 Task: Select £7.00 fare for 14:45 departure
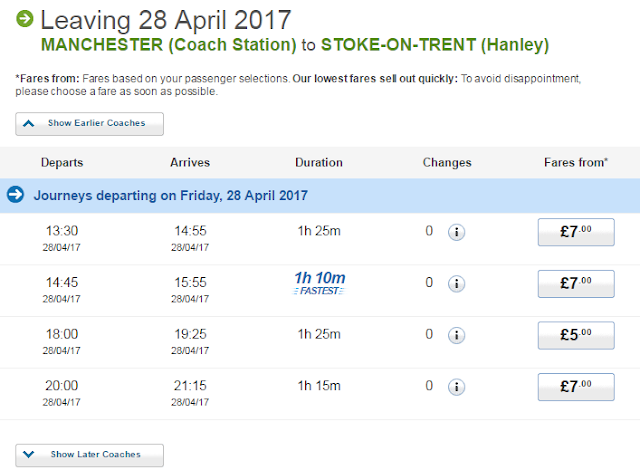click(x=576, y=283)
